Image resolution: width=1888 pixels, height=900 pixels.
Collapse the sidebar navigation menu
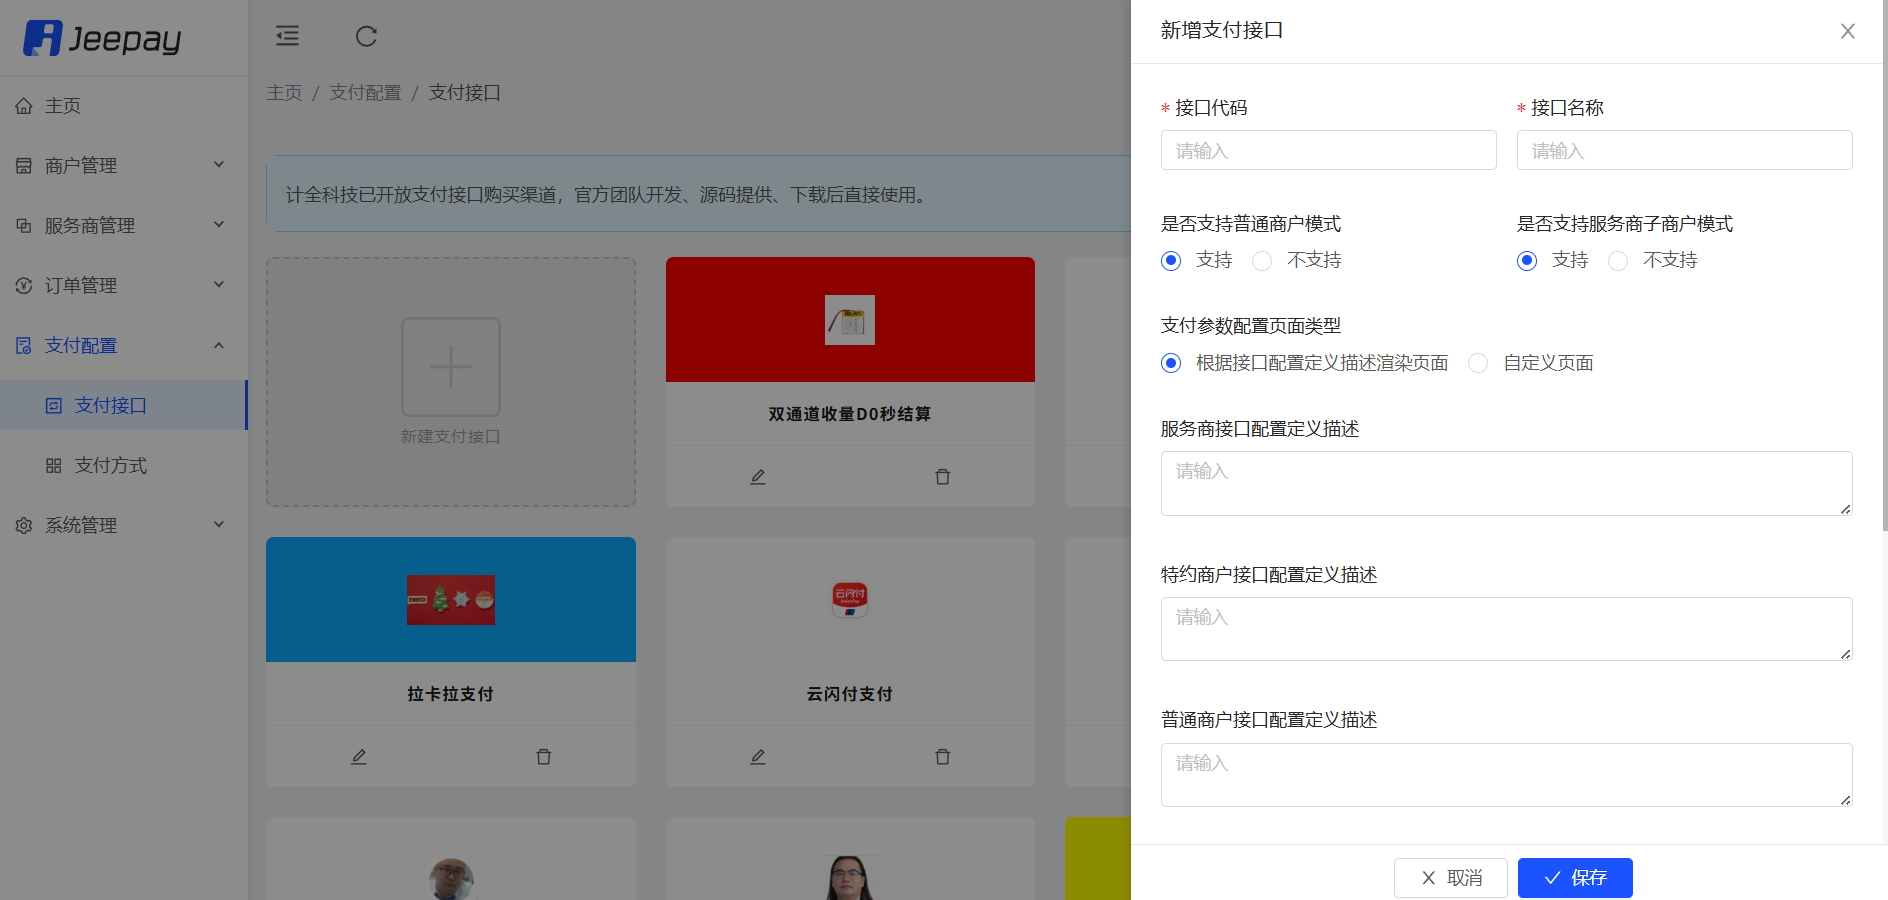pos(288,36)
